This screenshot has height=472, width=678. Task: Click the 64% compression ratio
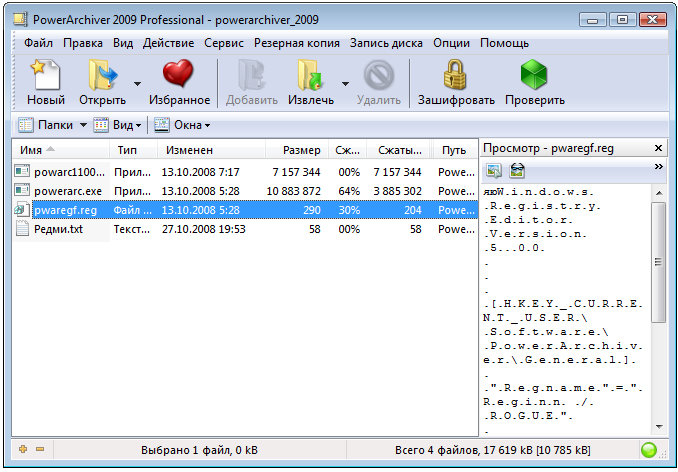point(349,191)
